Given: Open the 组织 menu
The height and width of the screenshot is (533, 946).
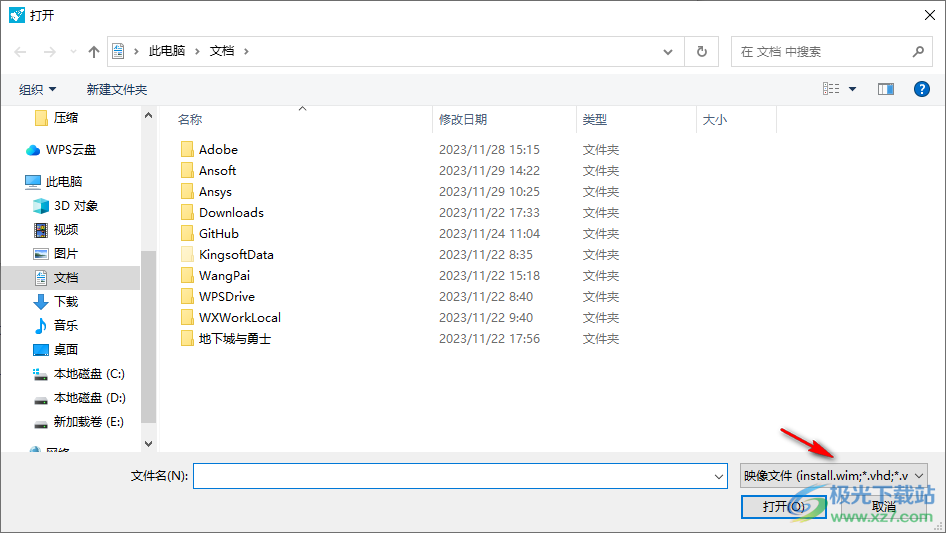Looking at the screenshot, I should click(37, 89).
